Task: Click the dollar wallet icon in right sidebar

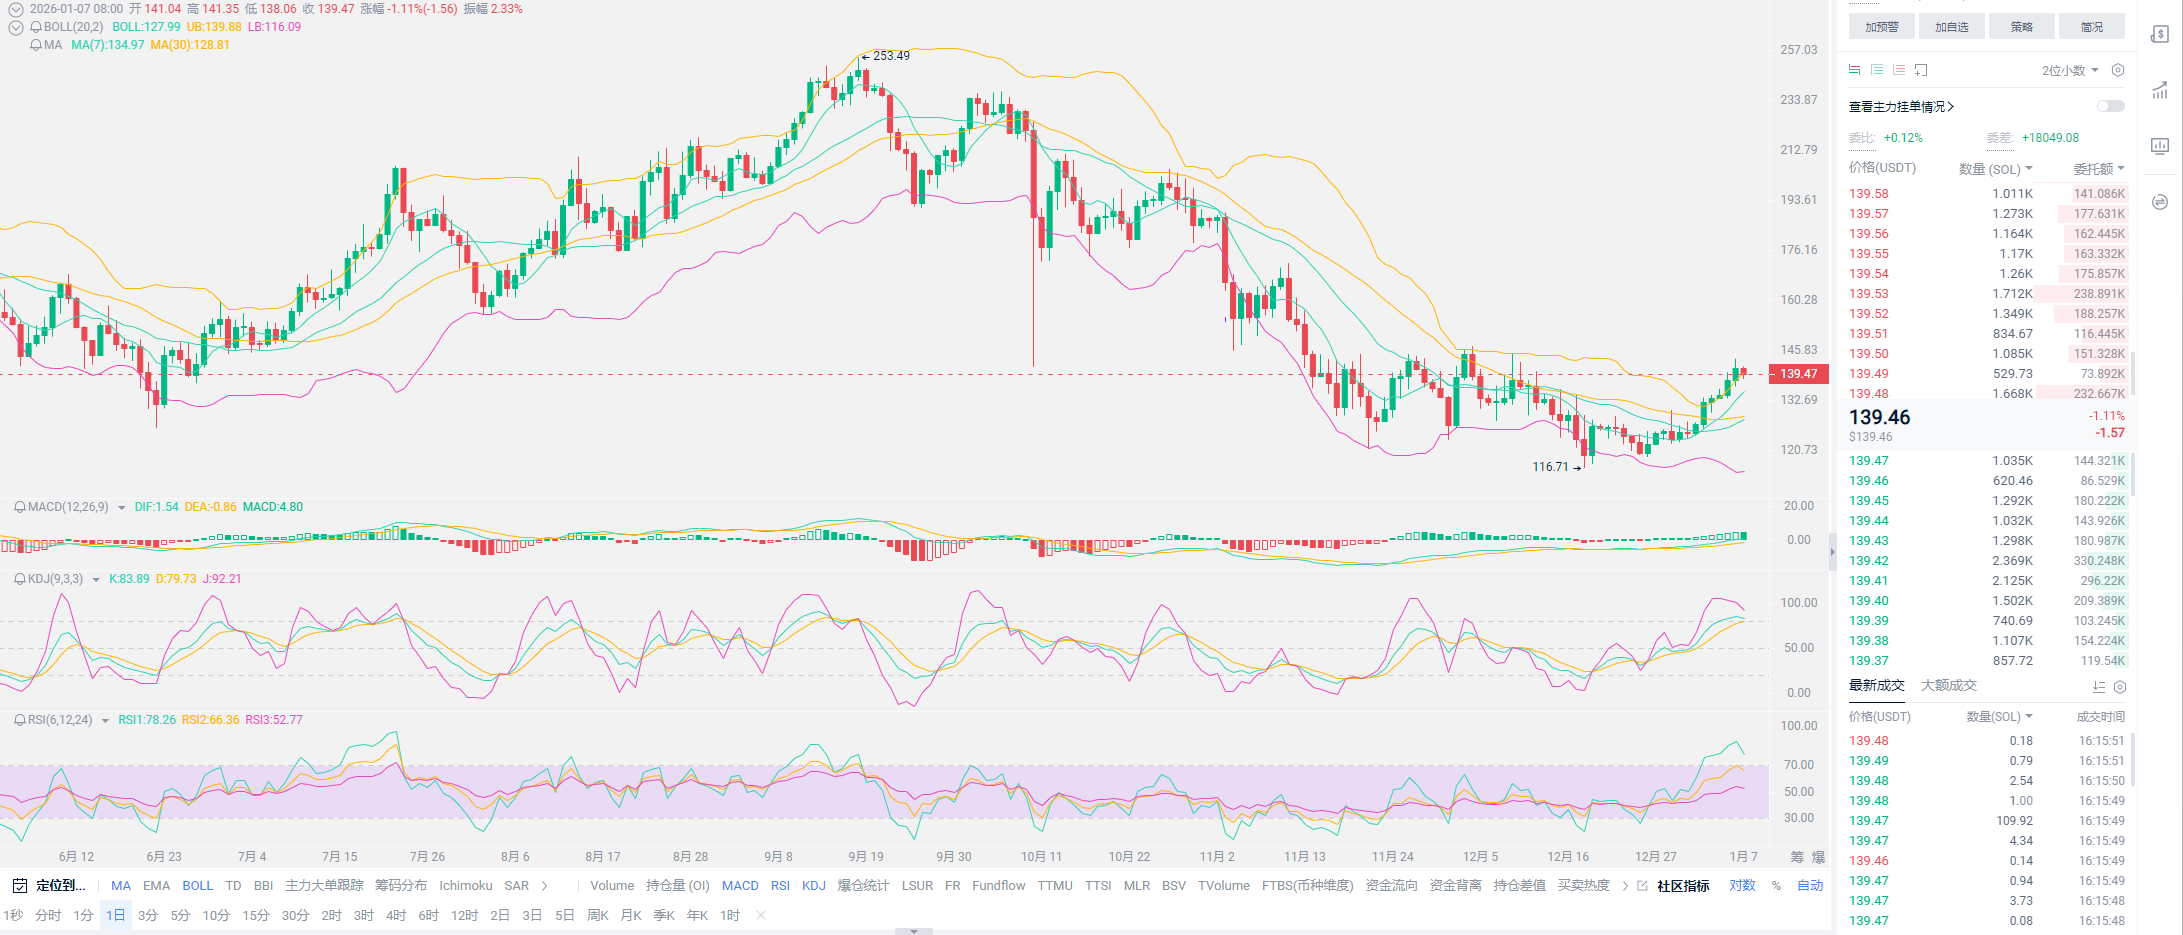Action: pos(2160,35)
